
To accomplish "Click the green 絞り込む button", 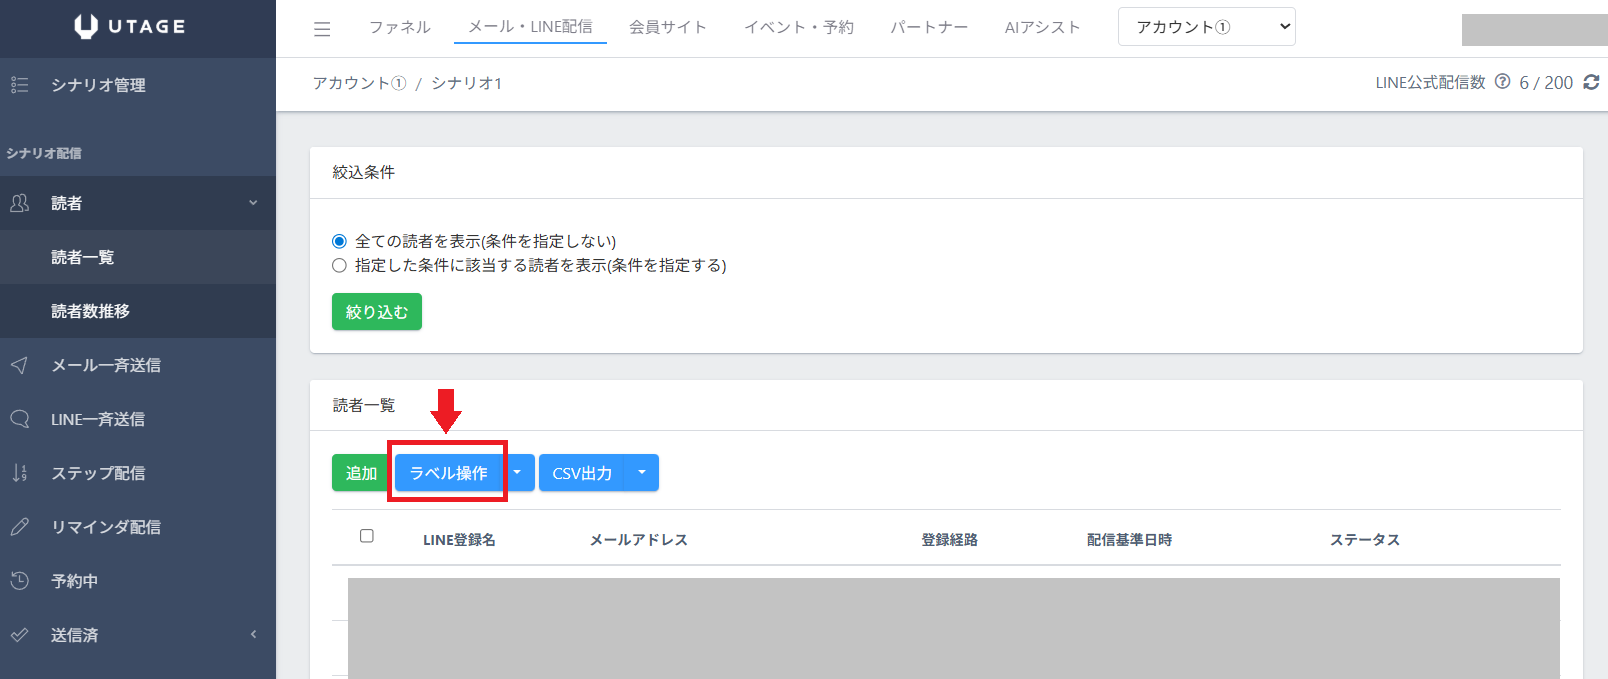I will (x=376, y=312).
